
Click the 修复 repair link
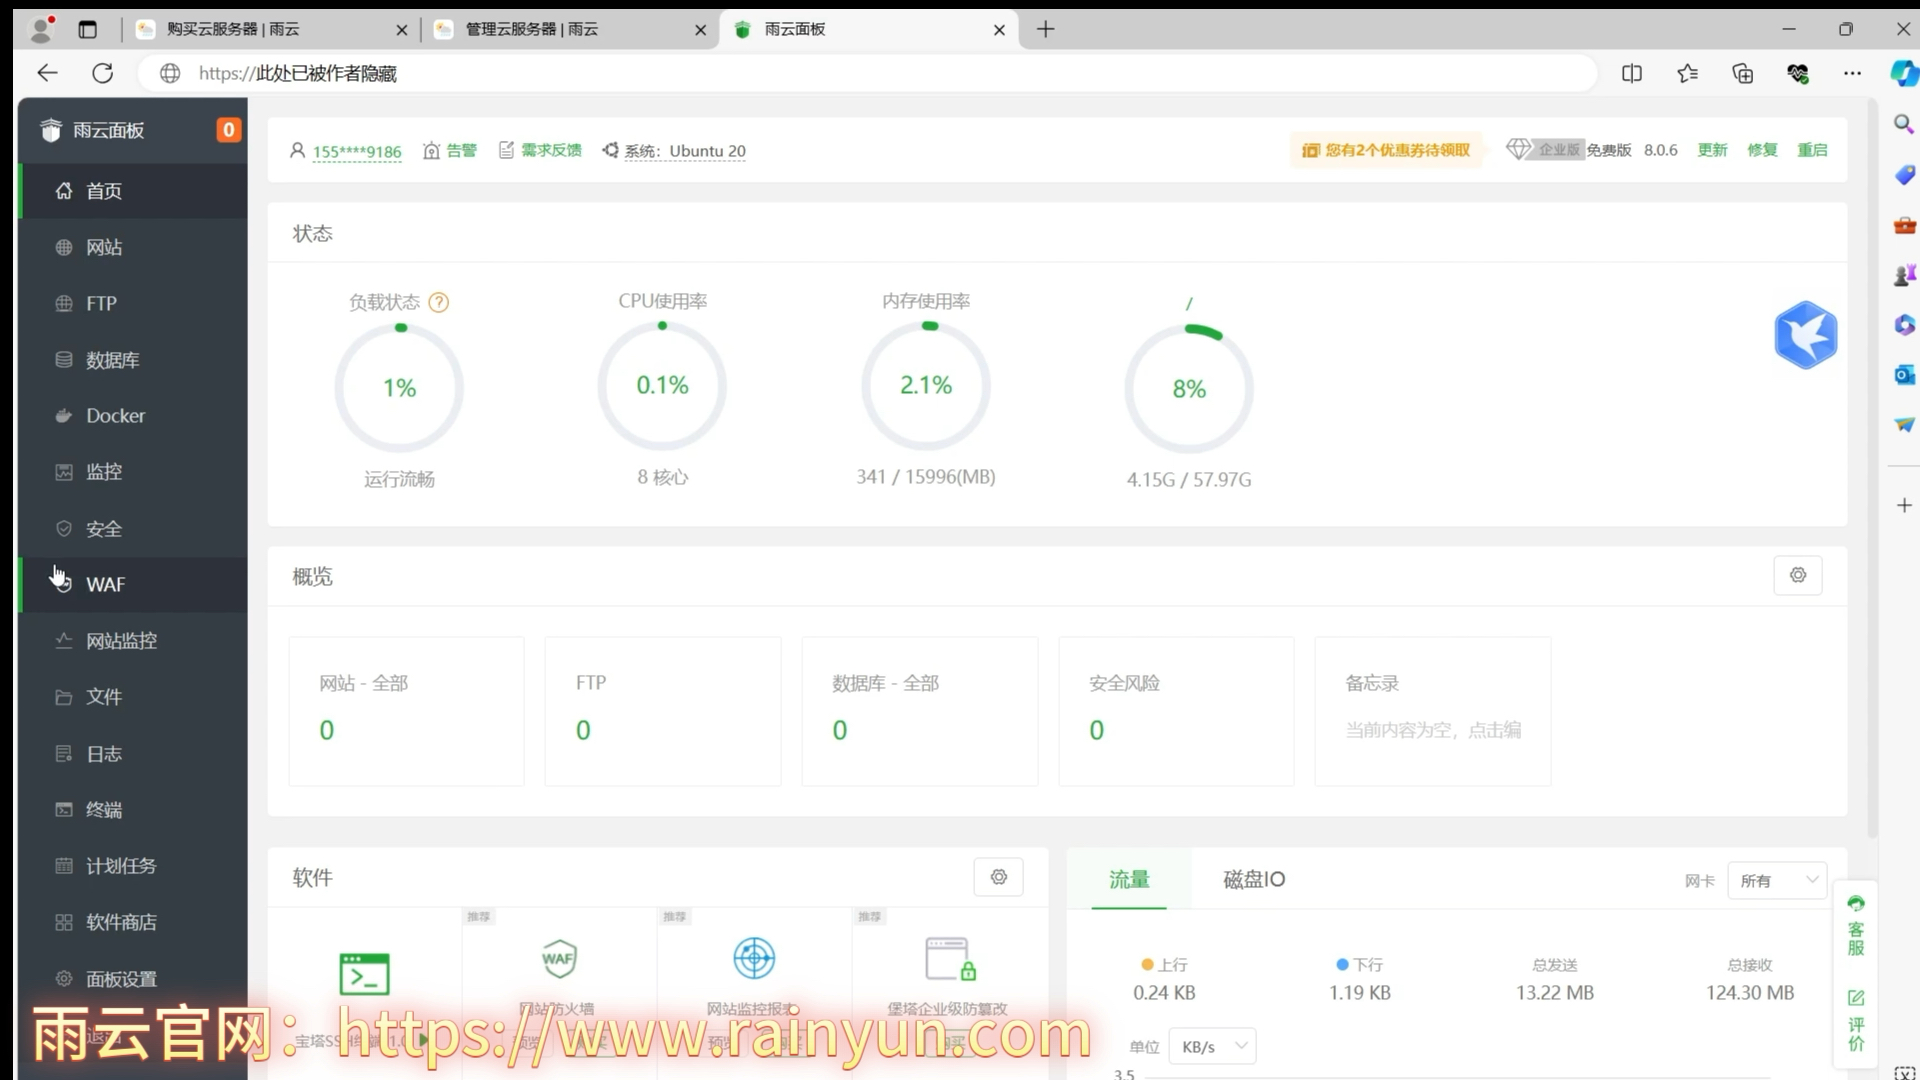tap(1762, 150)
